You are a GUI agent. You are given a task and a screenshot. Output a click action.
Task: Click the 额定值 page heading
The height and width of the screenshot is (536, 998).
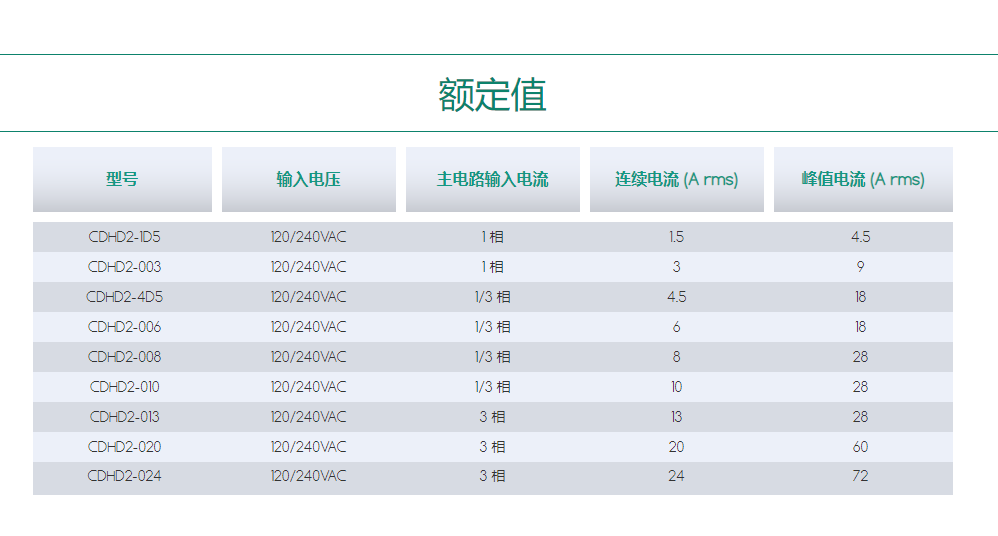(492, 95)
